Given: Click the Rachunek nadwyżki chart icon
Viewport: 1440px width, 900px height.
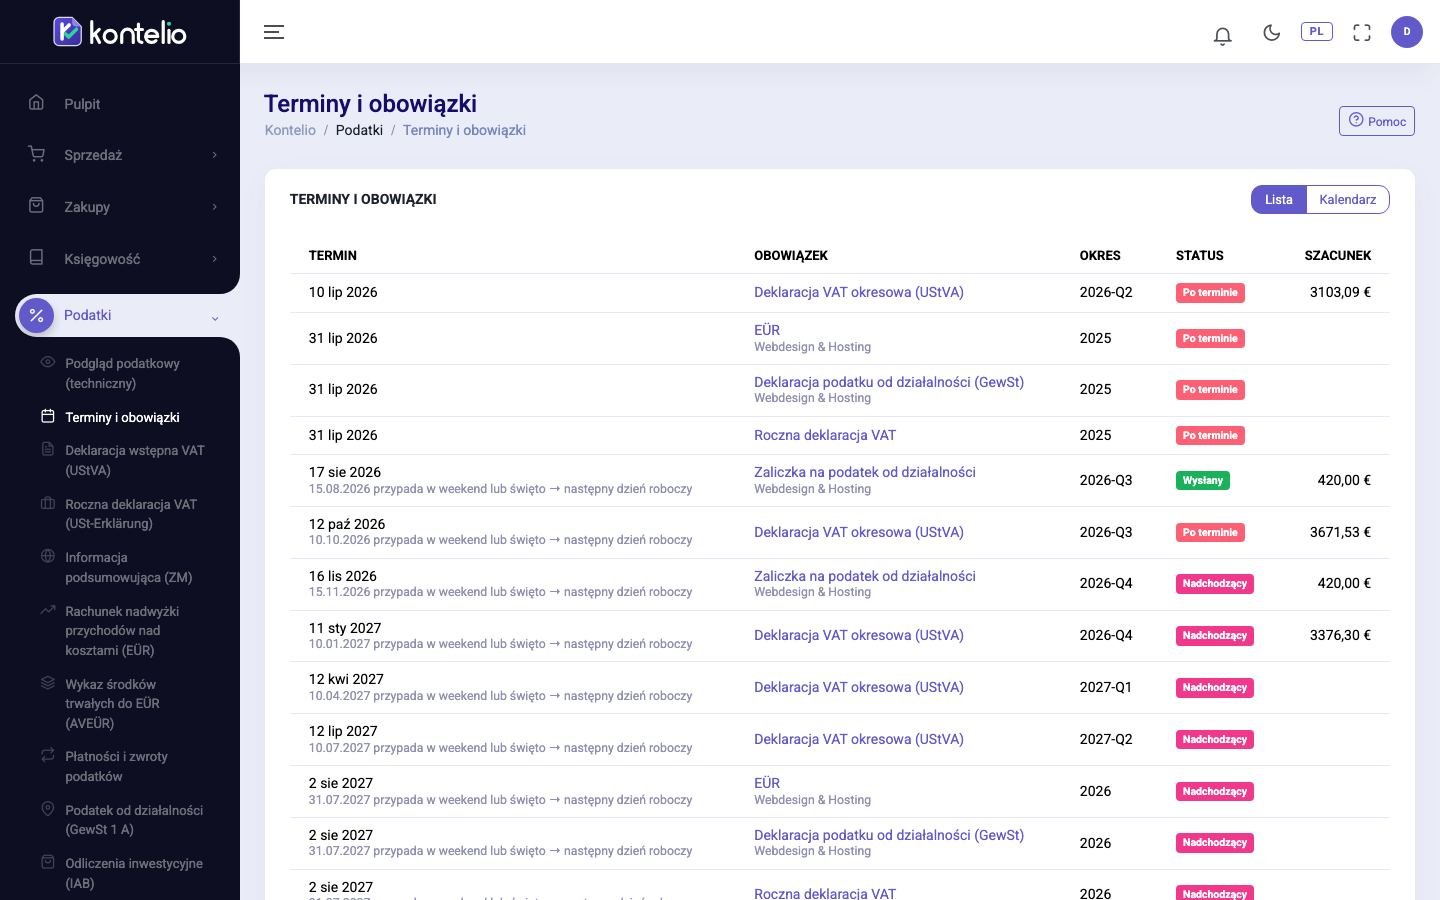Looking at the screenshot, I should click(x=47, y=610).
